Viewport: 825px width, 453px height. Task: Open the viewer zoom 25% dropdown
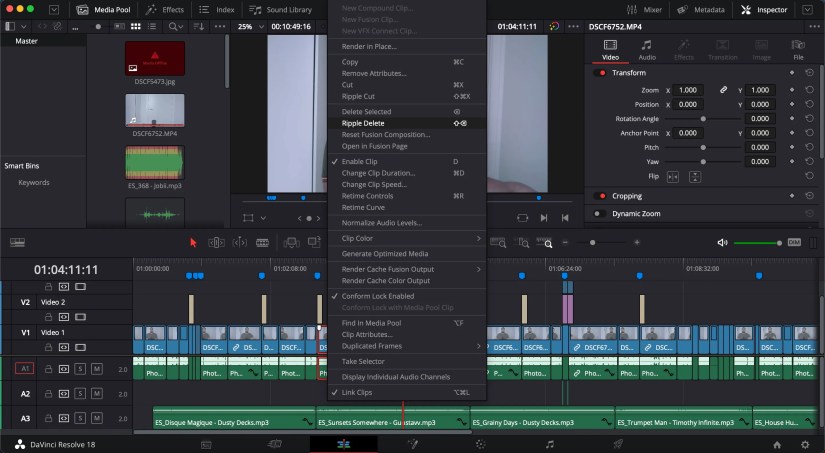tap(251, 26)
